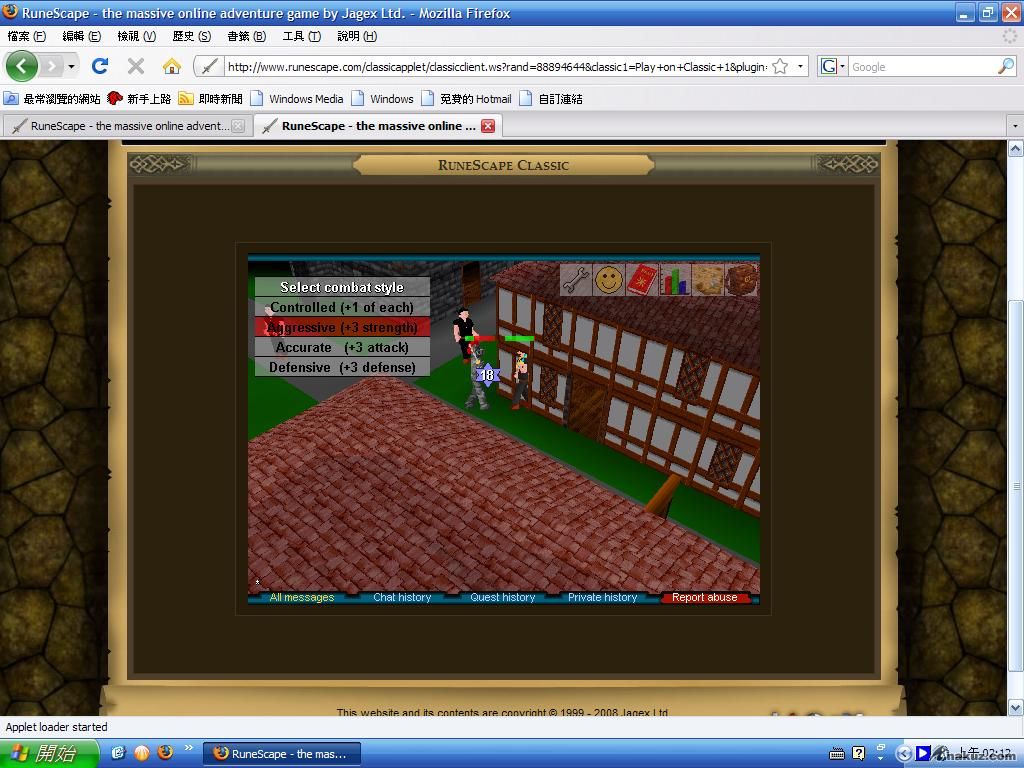Open the 即時新聞 feed bookmark

click(210, 99)
